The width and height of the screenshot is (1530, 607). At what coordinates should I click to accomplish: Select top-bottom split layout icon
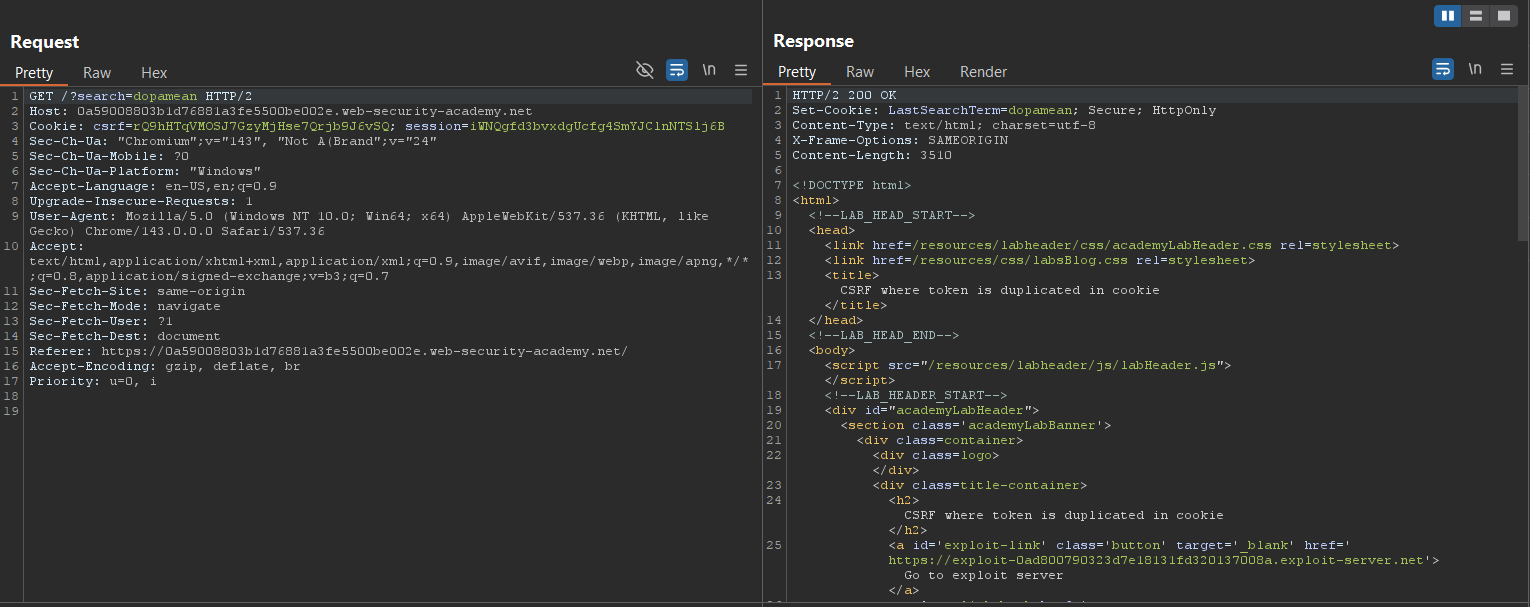(1475, 16)
